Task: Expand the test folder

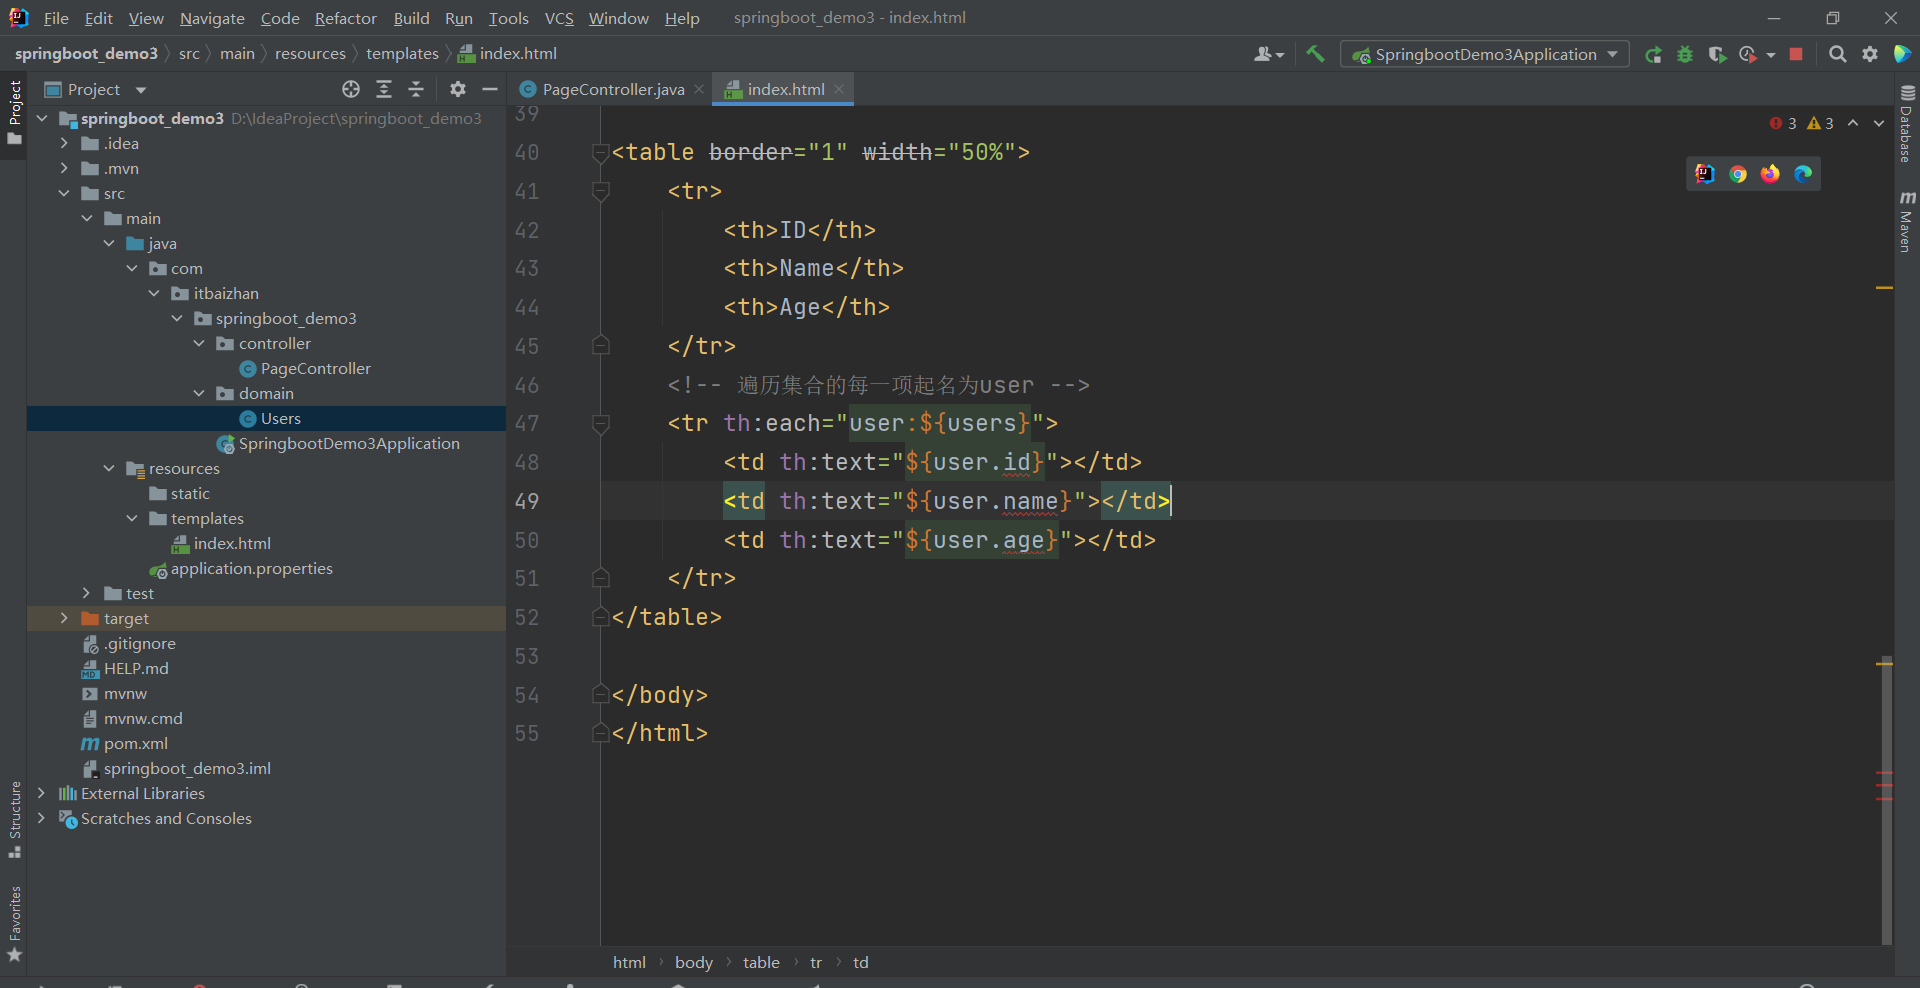Action: [x=86, y=593]
